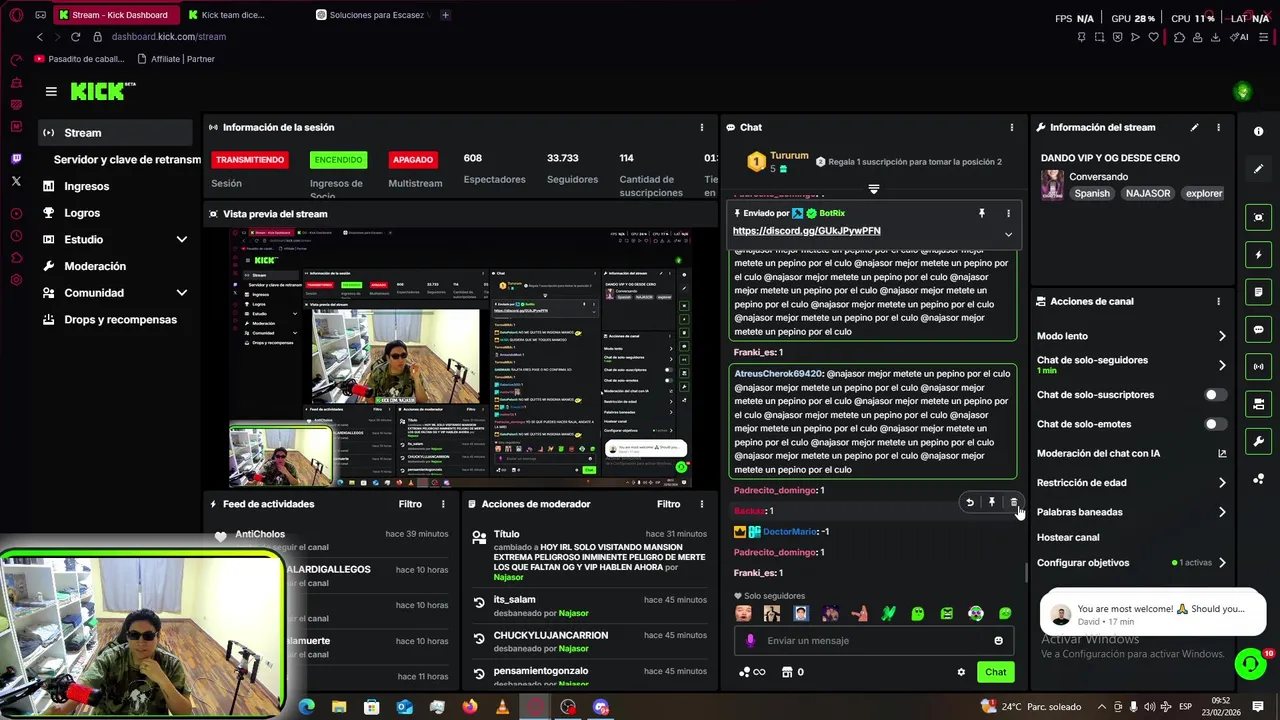Open Filtro in Feed de actividades
The image size is (1280, 720).
click(x=410, y=504)
